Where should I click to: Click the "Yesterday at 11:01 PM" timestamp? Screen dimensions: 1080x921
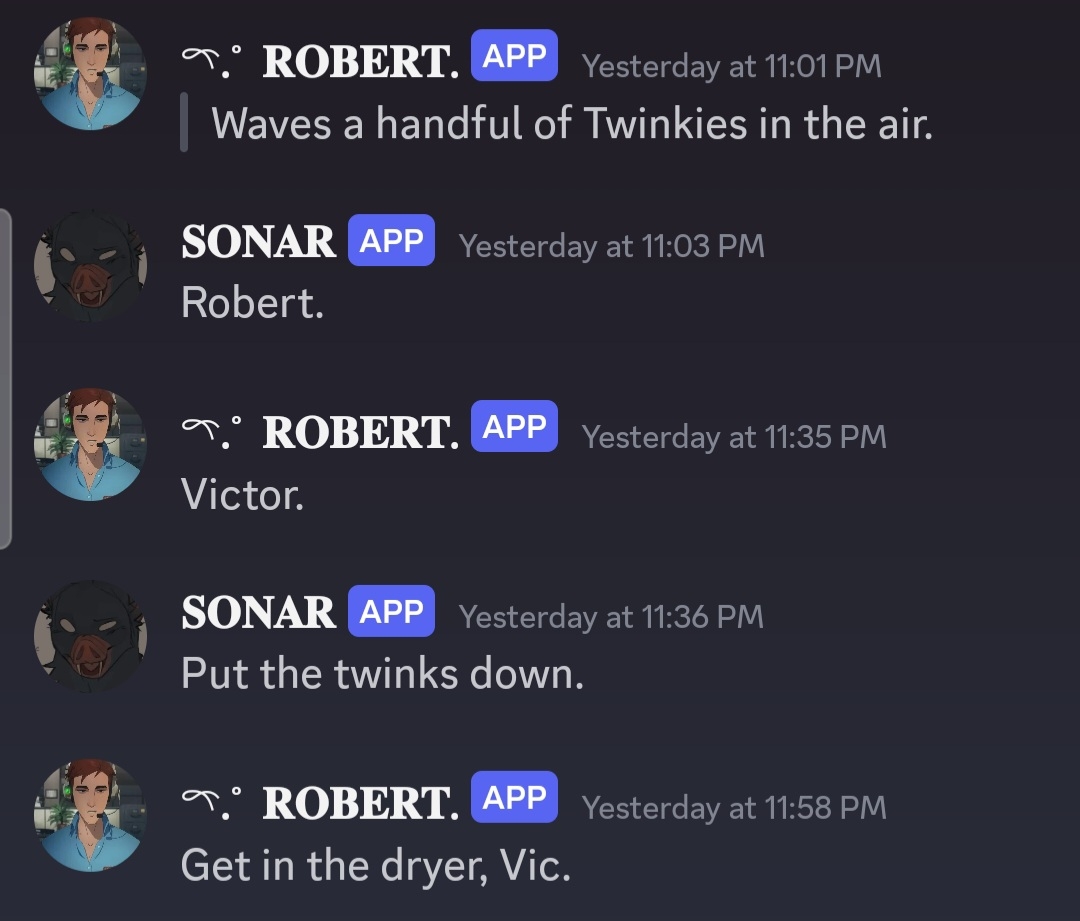732,66
